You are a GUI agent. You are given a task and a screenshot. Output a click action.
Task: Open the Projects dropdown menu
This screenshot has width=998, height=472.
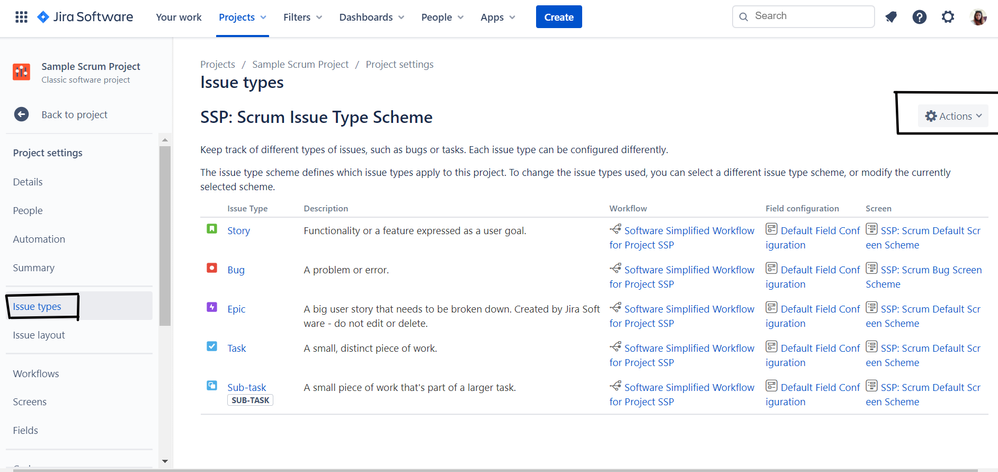[x=242, y=17]
